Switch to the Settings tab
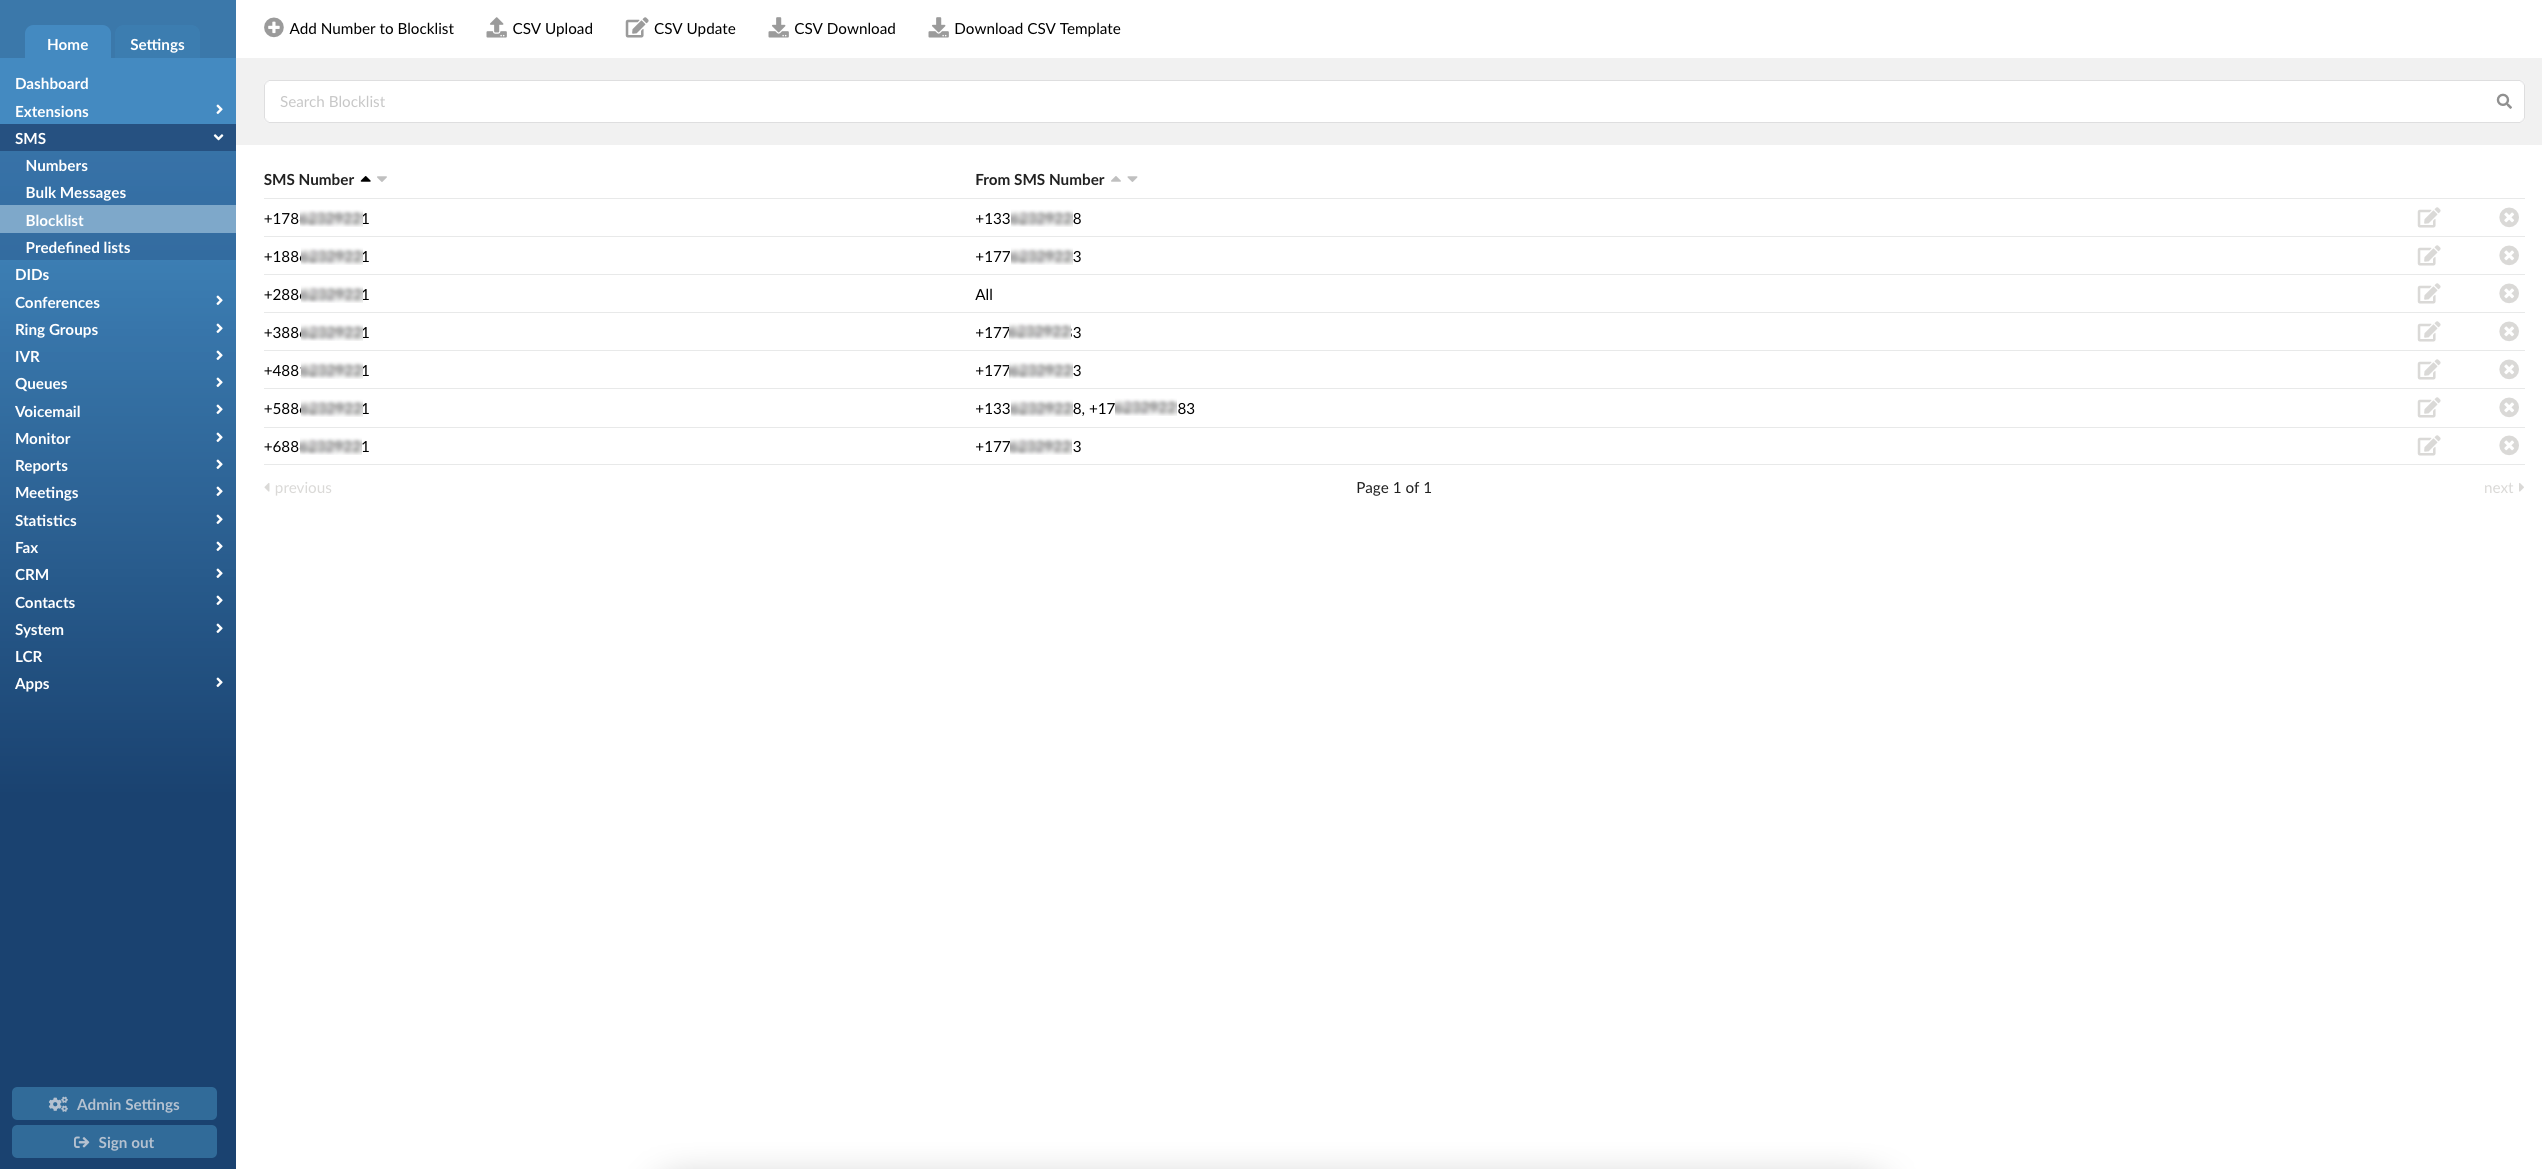2542x1169 pixels. click(x=156, y=44)
